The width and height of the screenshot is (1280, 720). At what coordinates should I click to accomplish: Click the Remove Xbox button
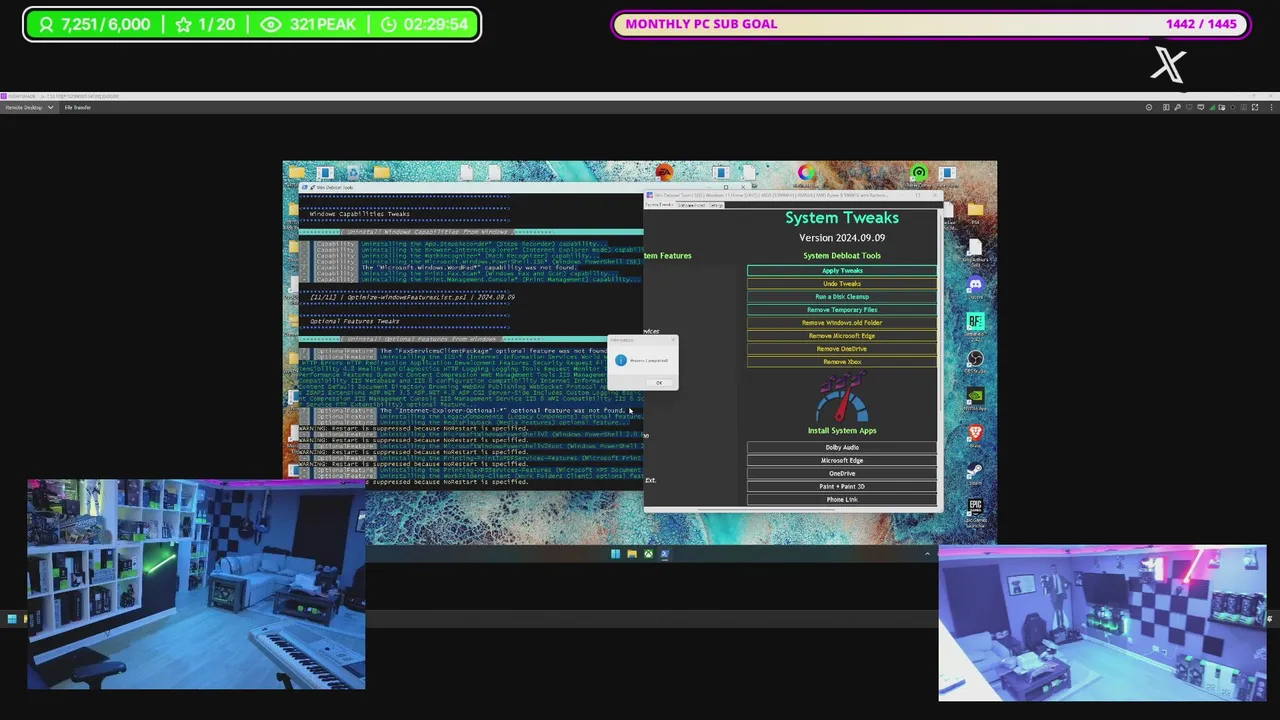[842, 362]
